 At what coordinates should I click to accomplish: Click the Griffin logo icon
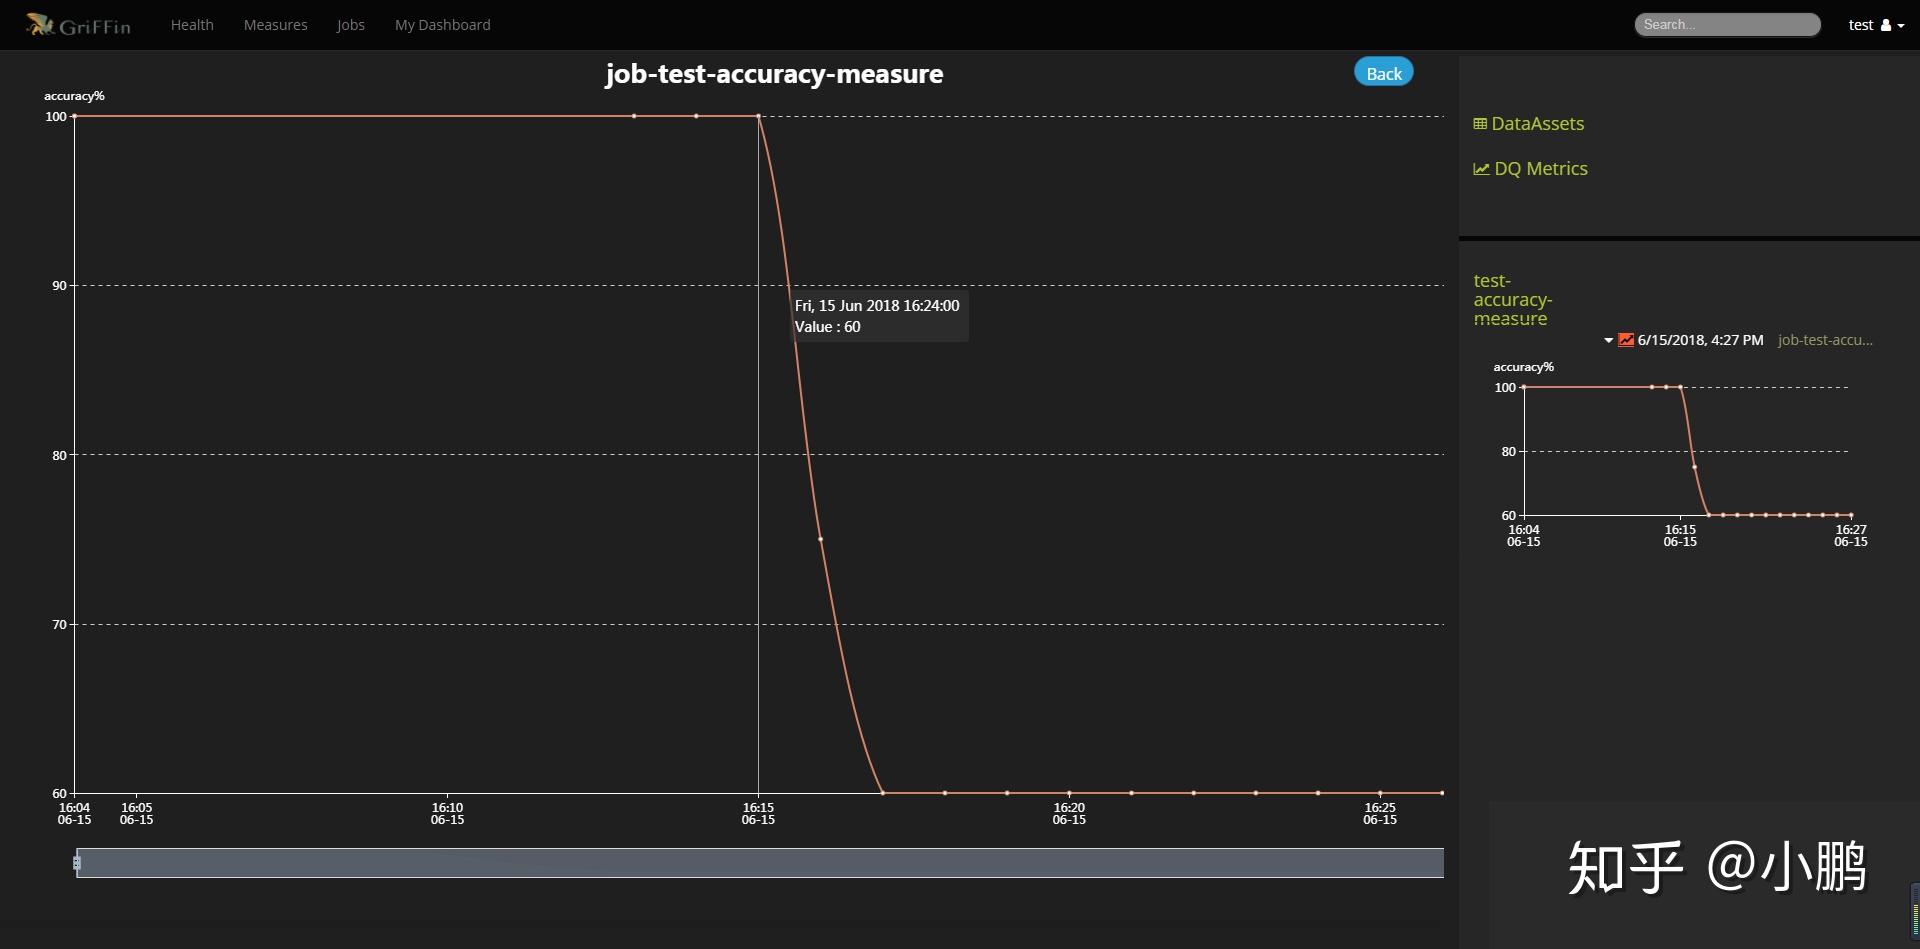(x=40, y=24)
